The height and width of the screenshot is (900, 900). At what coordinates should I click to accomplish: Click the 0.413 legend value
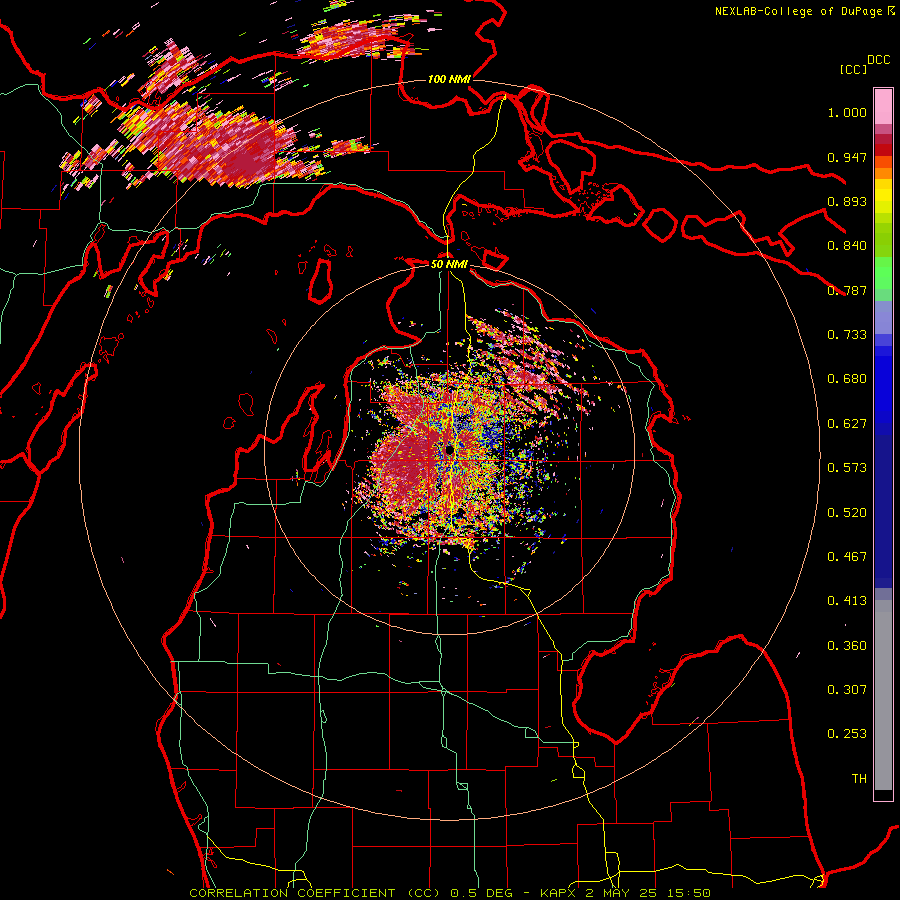click(x=847, y=601)
